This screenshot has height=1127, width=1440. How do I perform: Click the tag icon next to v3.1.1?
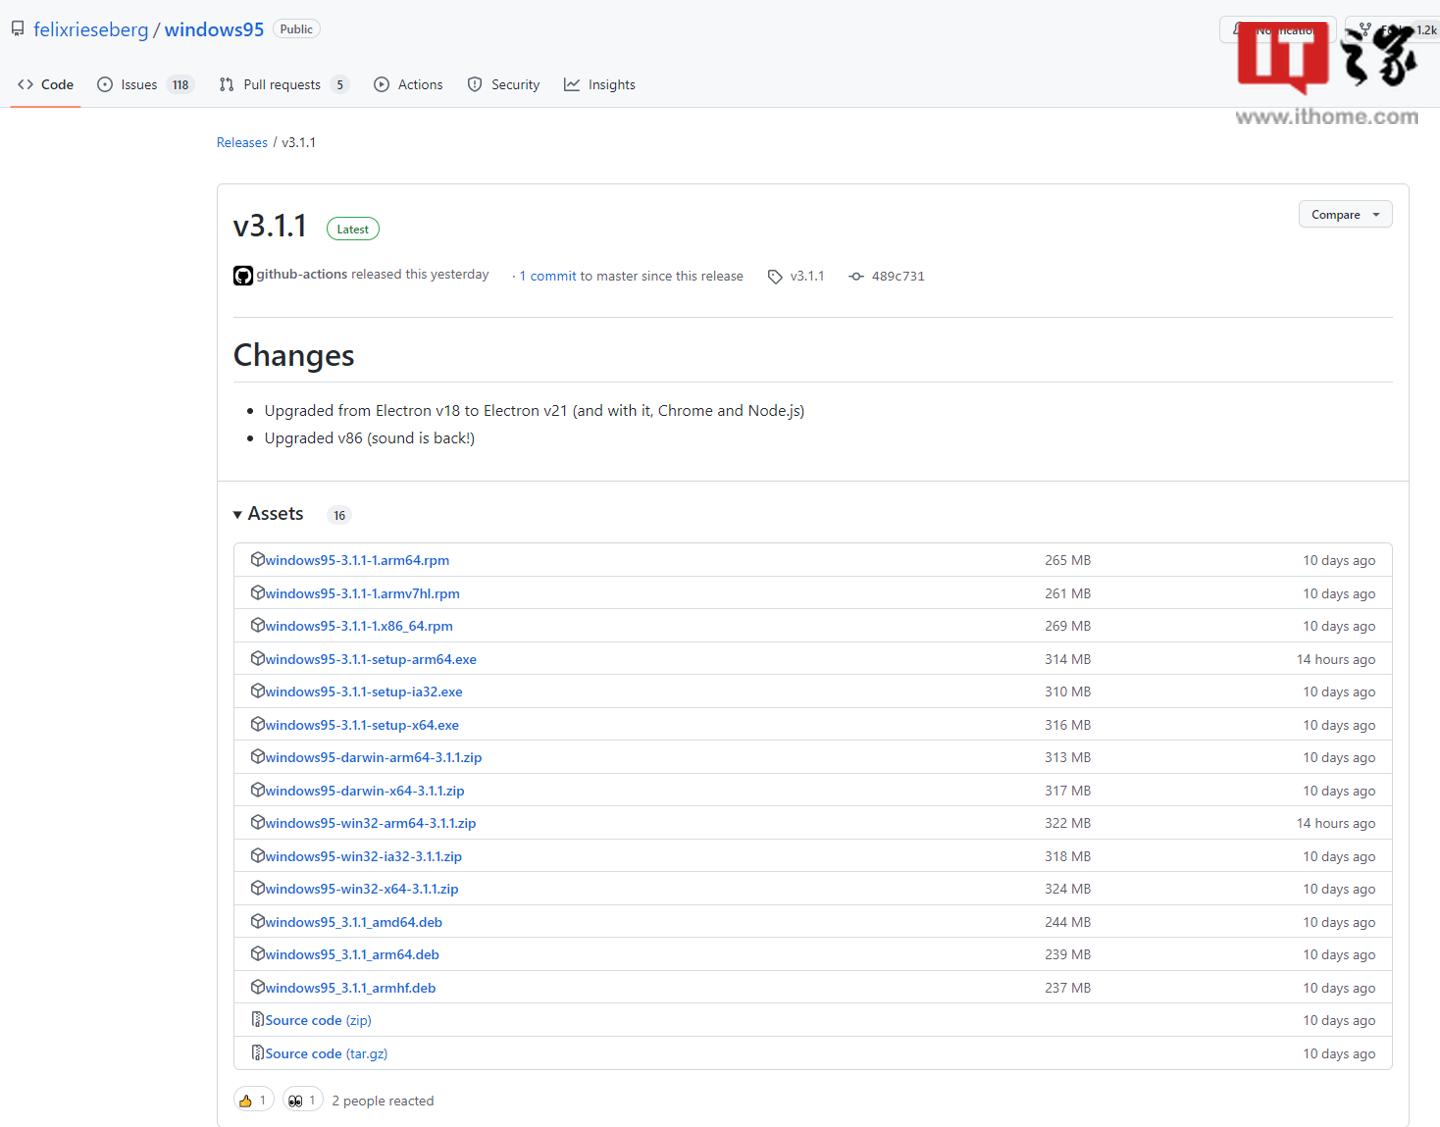[775, 276]
